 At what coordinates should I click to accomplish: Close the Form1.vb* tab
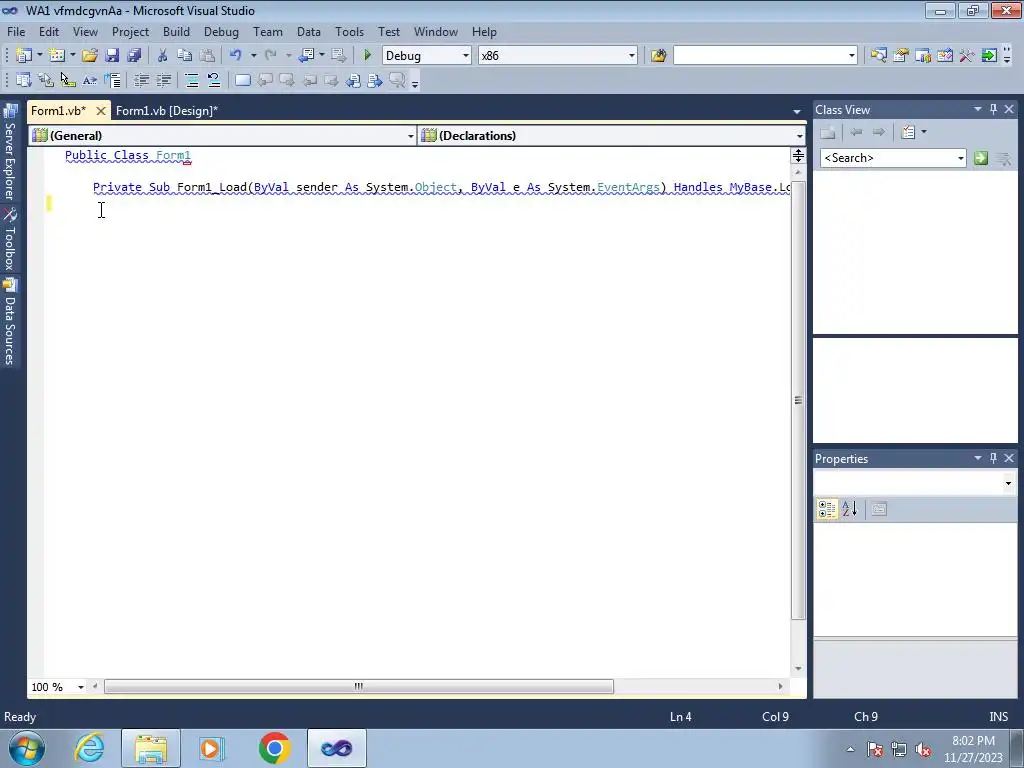point(101,111)
